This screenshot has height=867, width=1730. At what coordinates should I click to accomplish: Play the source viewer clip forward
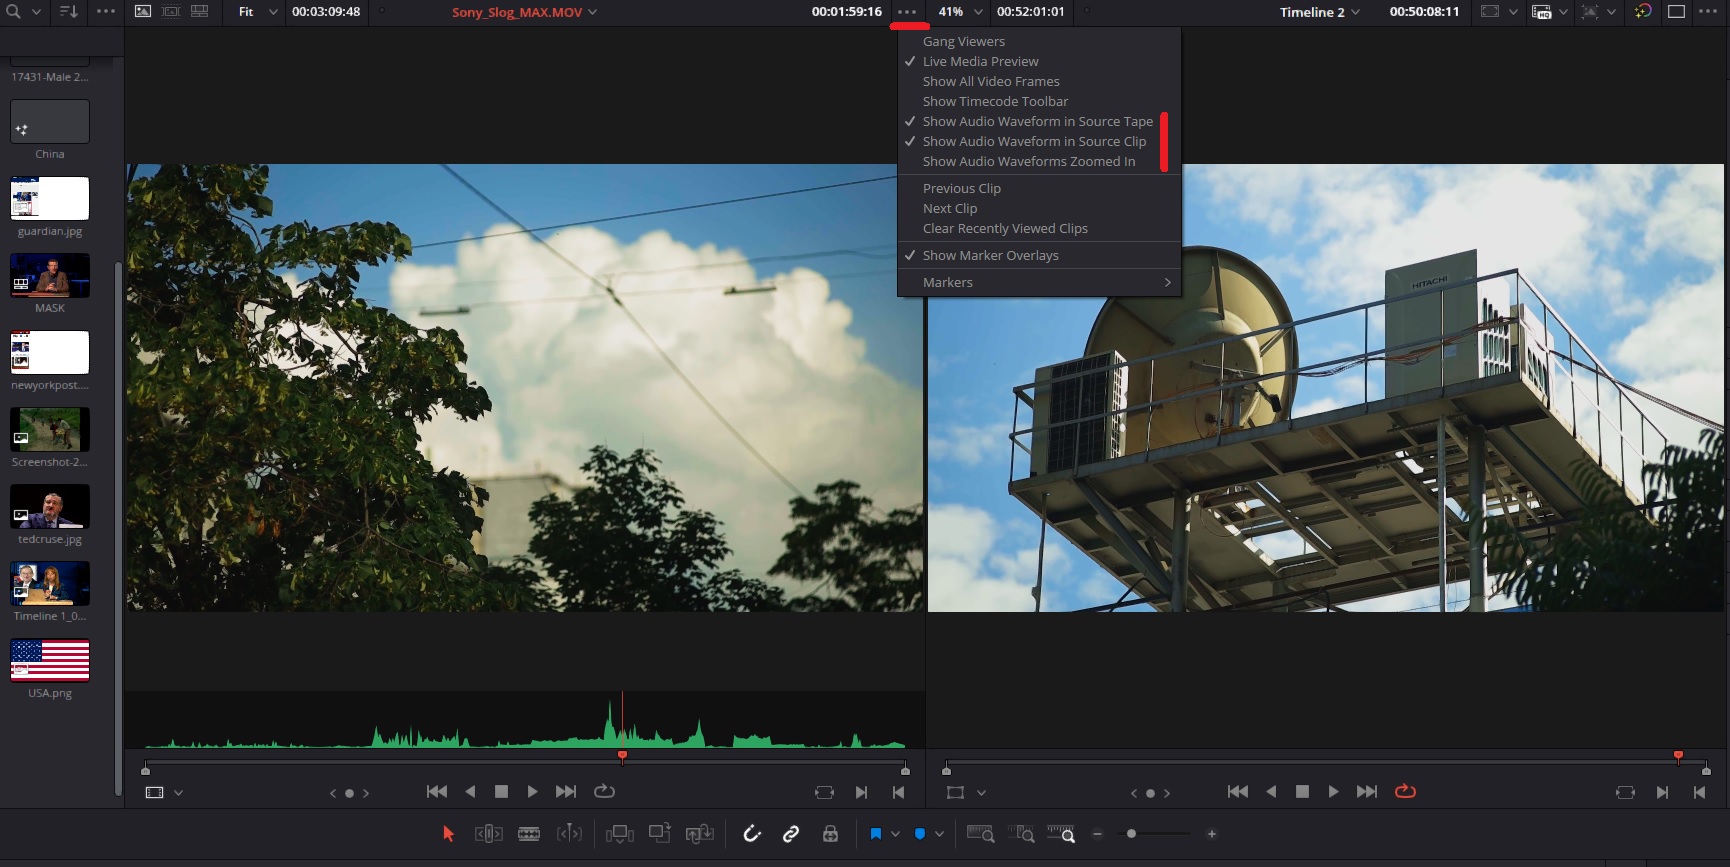(533, 791)
